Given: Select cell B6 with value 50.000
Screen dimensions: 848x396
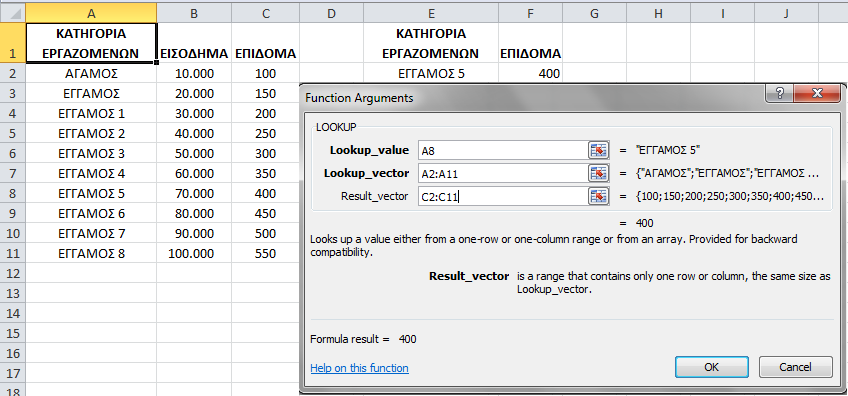Looking at the screenshot, I should click(x=194, y=153).
